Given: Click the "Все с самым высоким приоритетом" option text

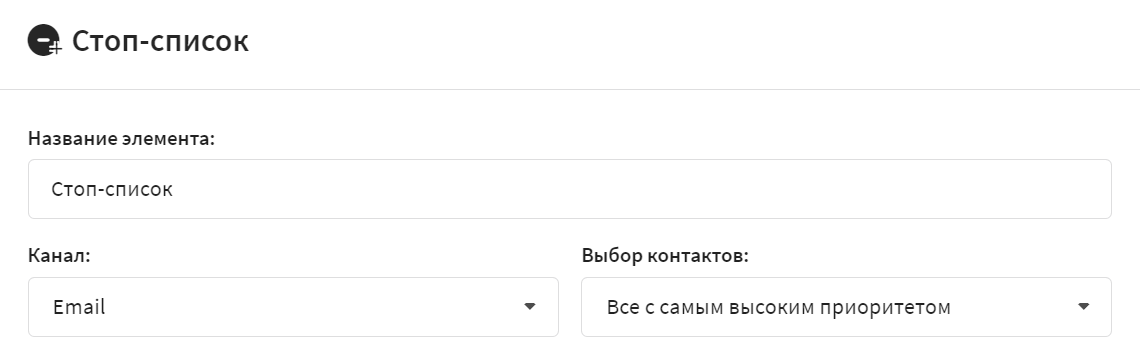Looking at the screenshot, I should (779, 308).
